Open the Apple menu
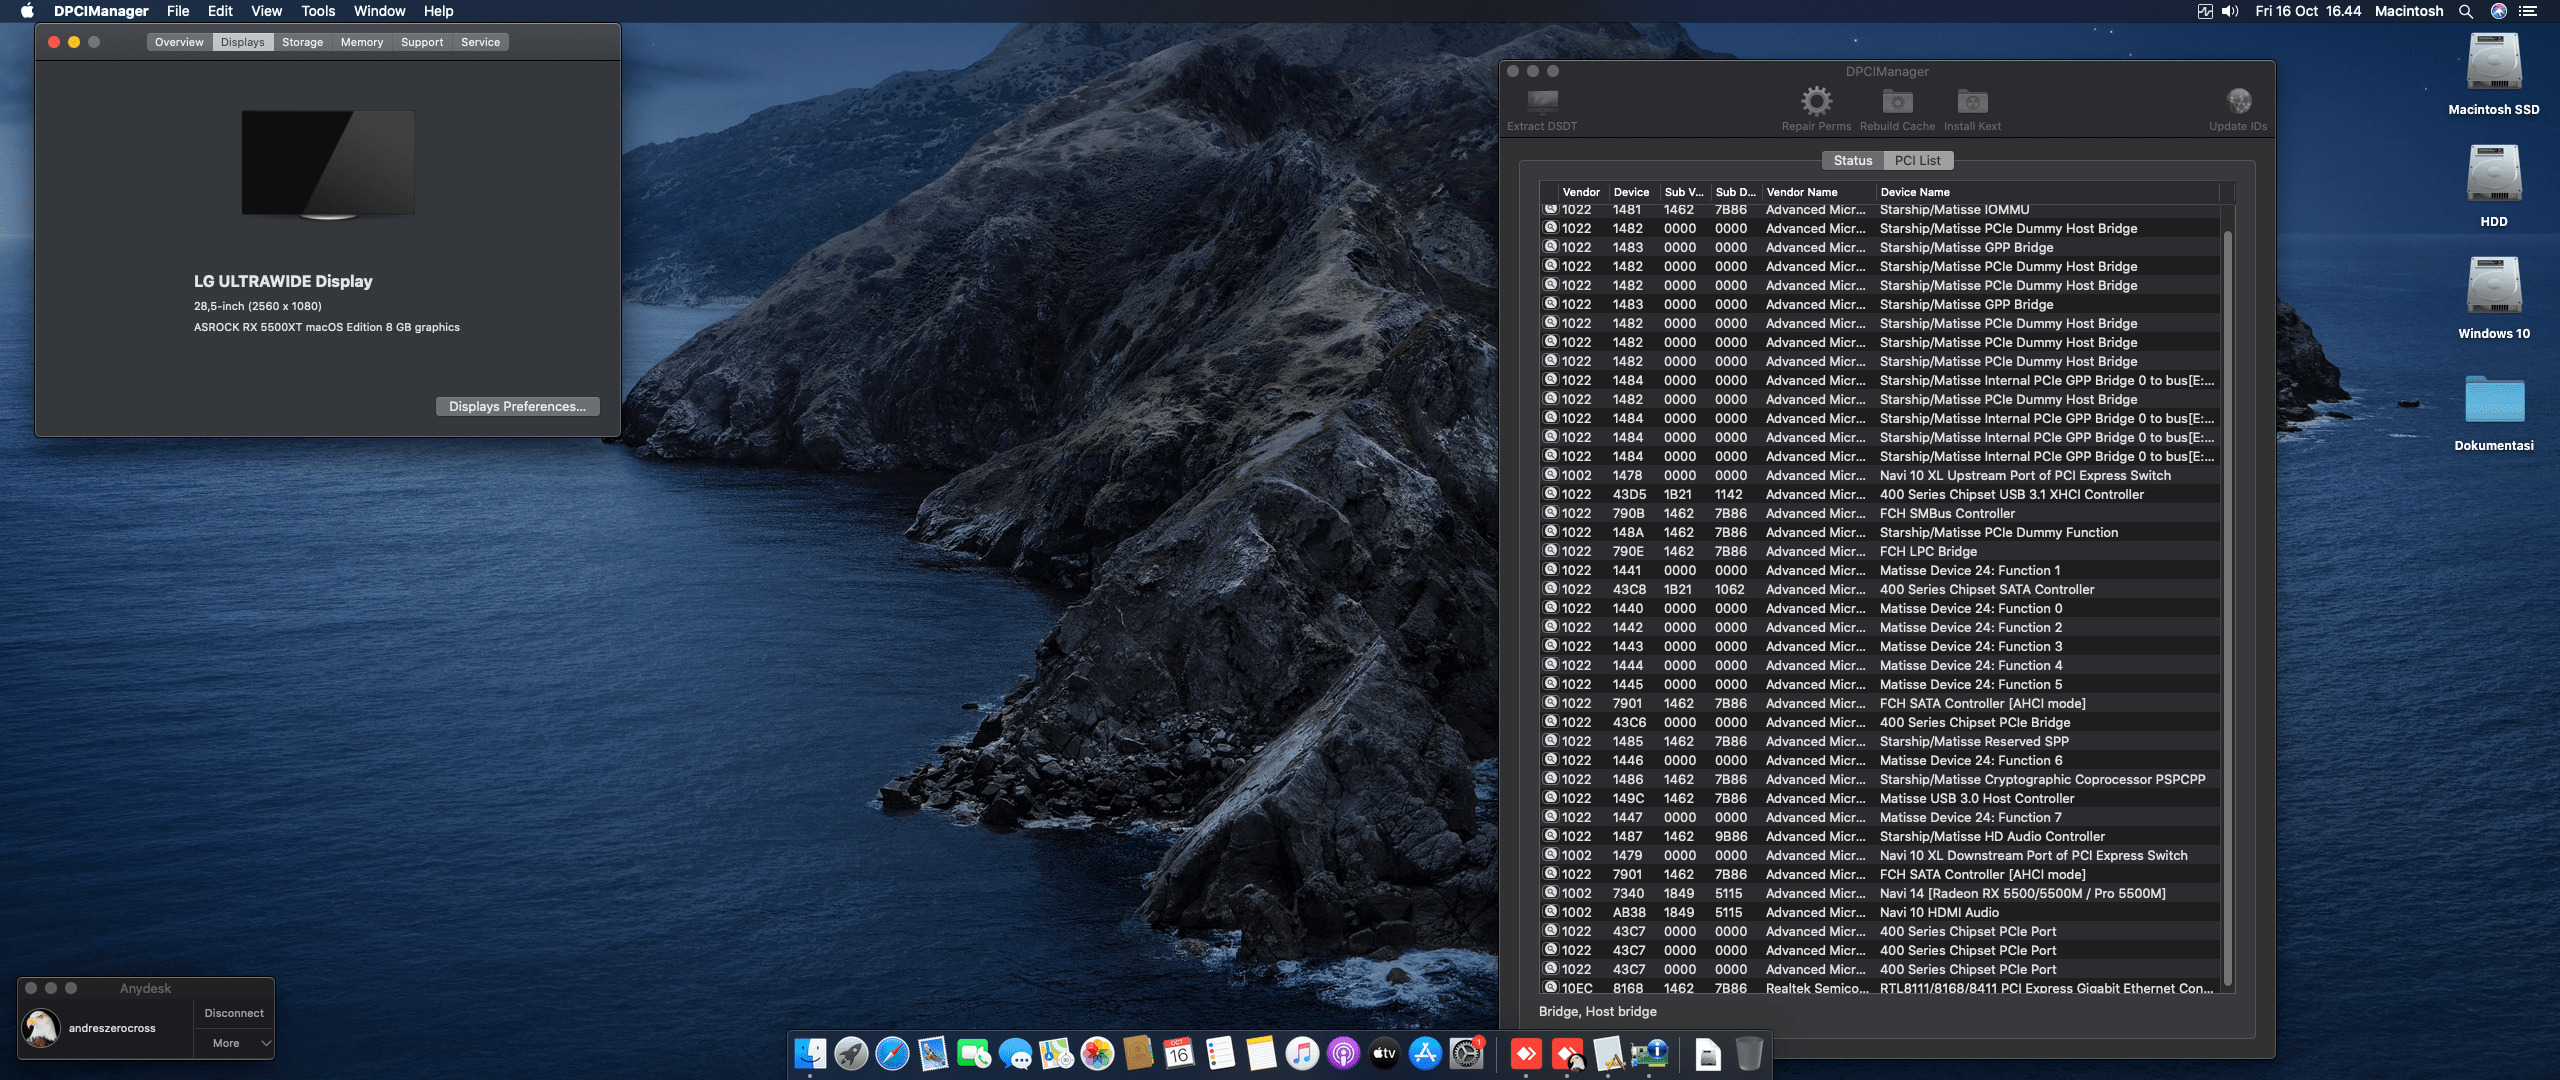The height and width of the screenshot is (1080, 2560). click(27, 11)
